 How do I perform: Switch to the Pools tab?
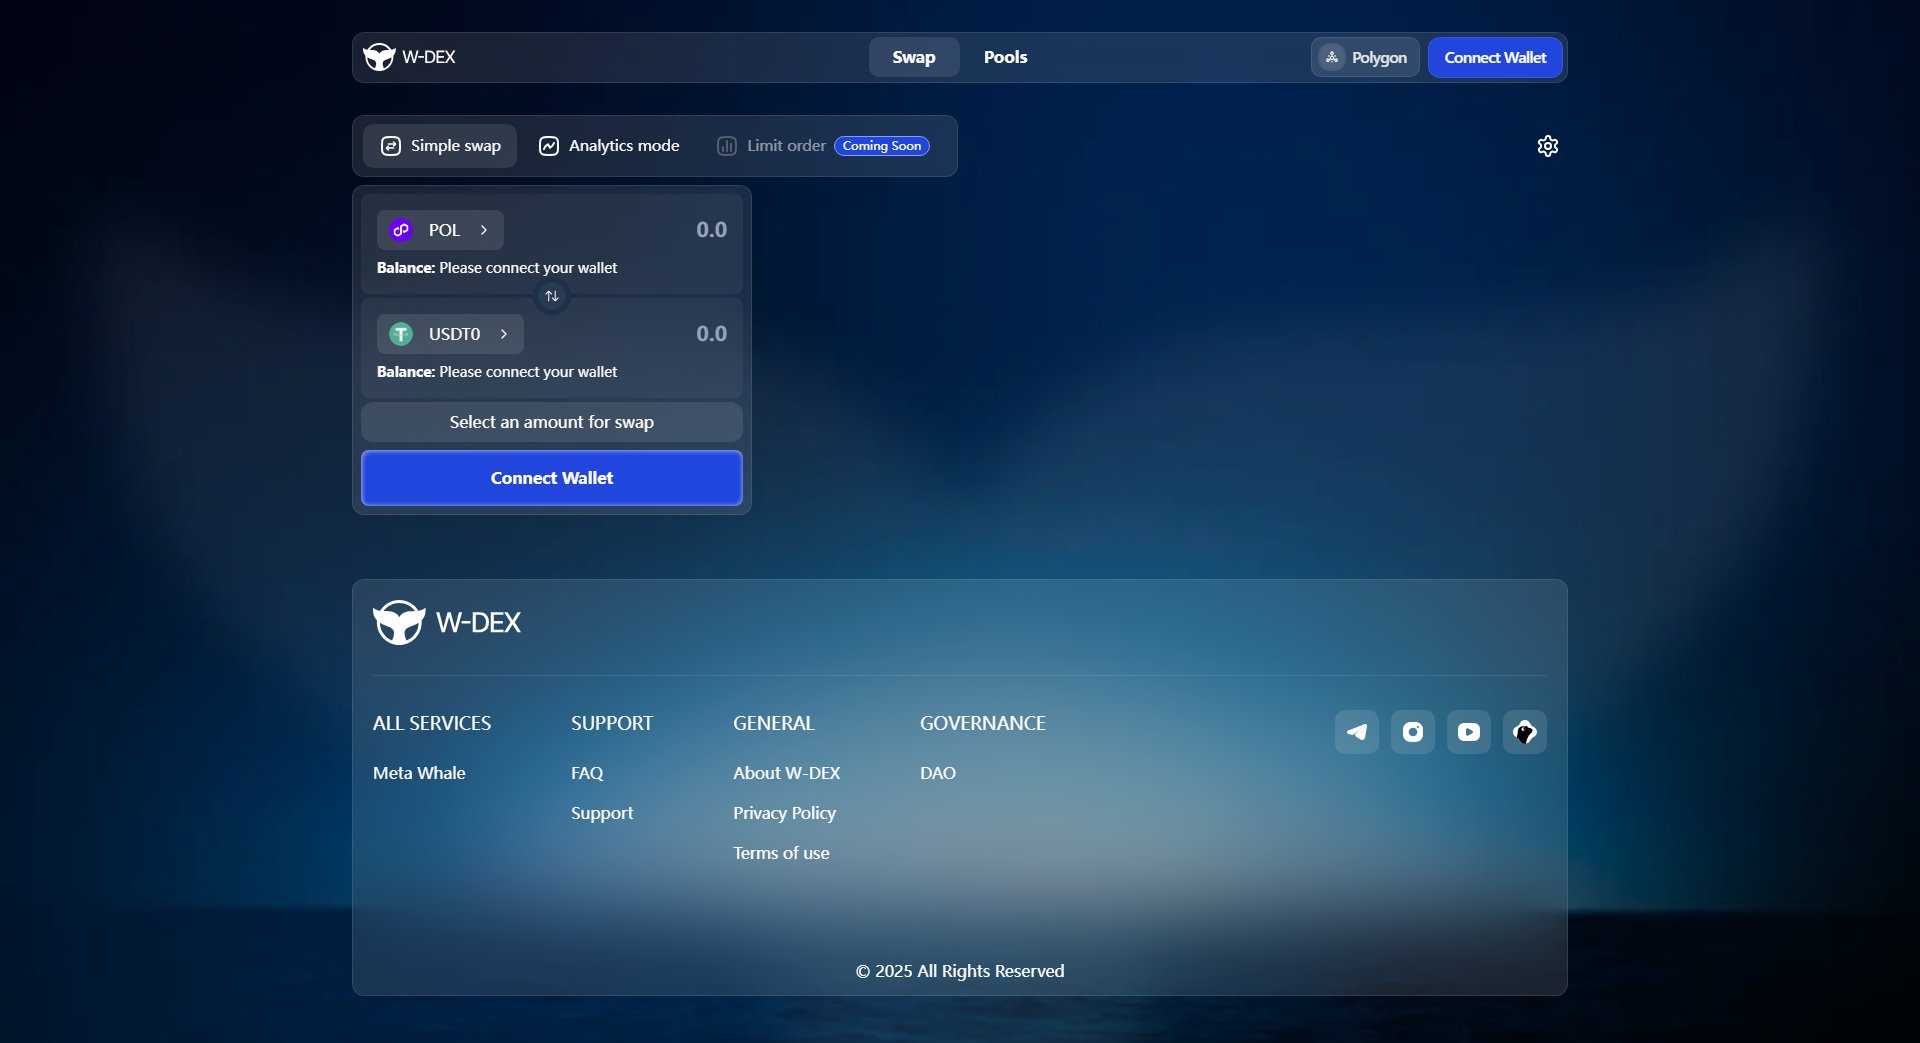(x=1006, y=57)
